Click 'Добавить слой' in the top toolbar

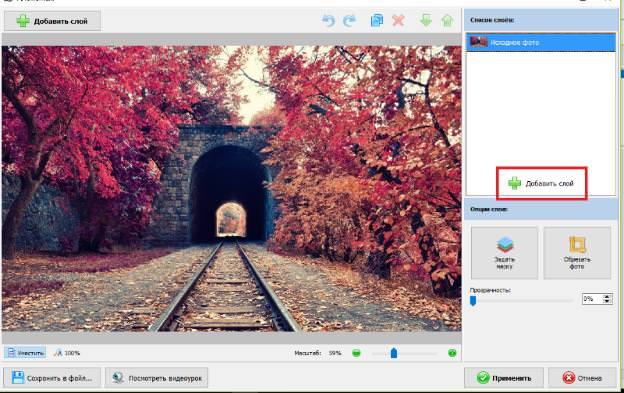click(52, 21)
